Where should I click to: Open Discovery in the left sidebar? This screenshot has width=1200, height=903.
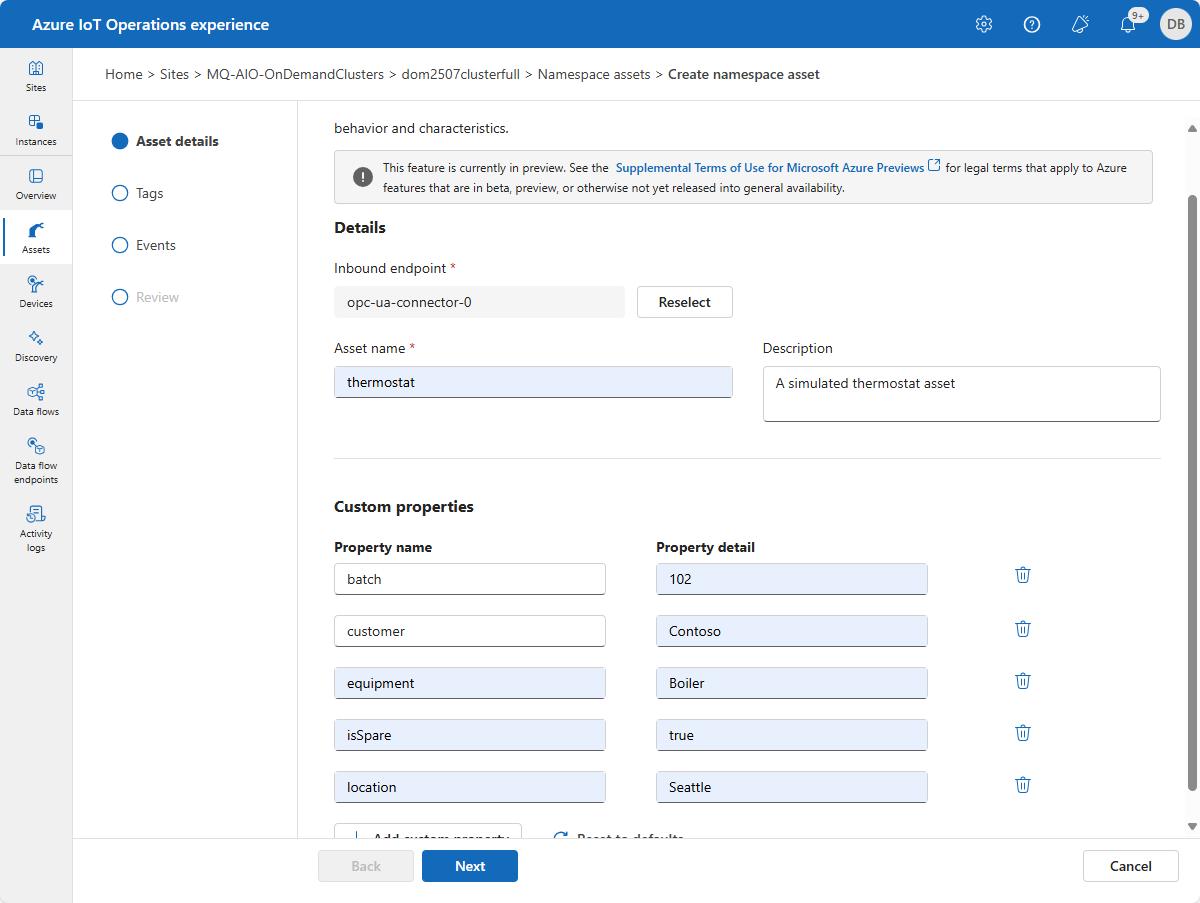(x=36, y=345)
